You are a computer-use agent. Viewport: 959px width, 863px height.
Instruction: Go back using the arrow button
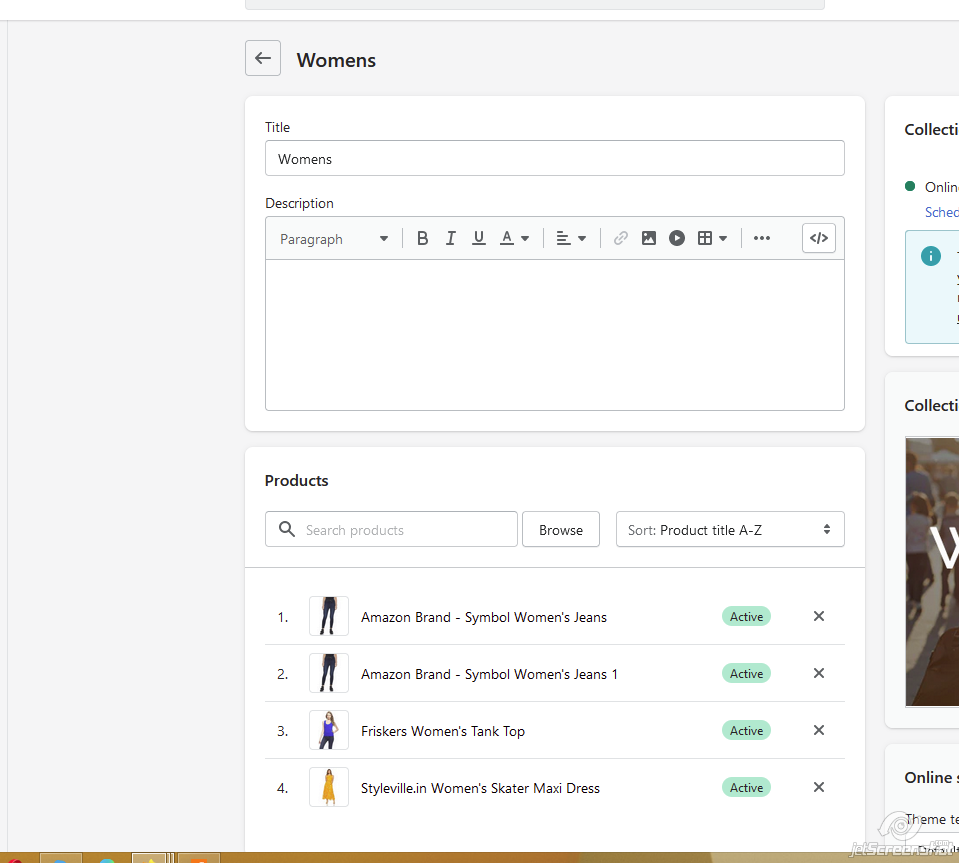coord(263,58)
